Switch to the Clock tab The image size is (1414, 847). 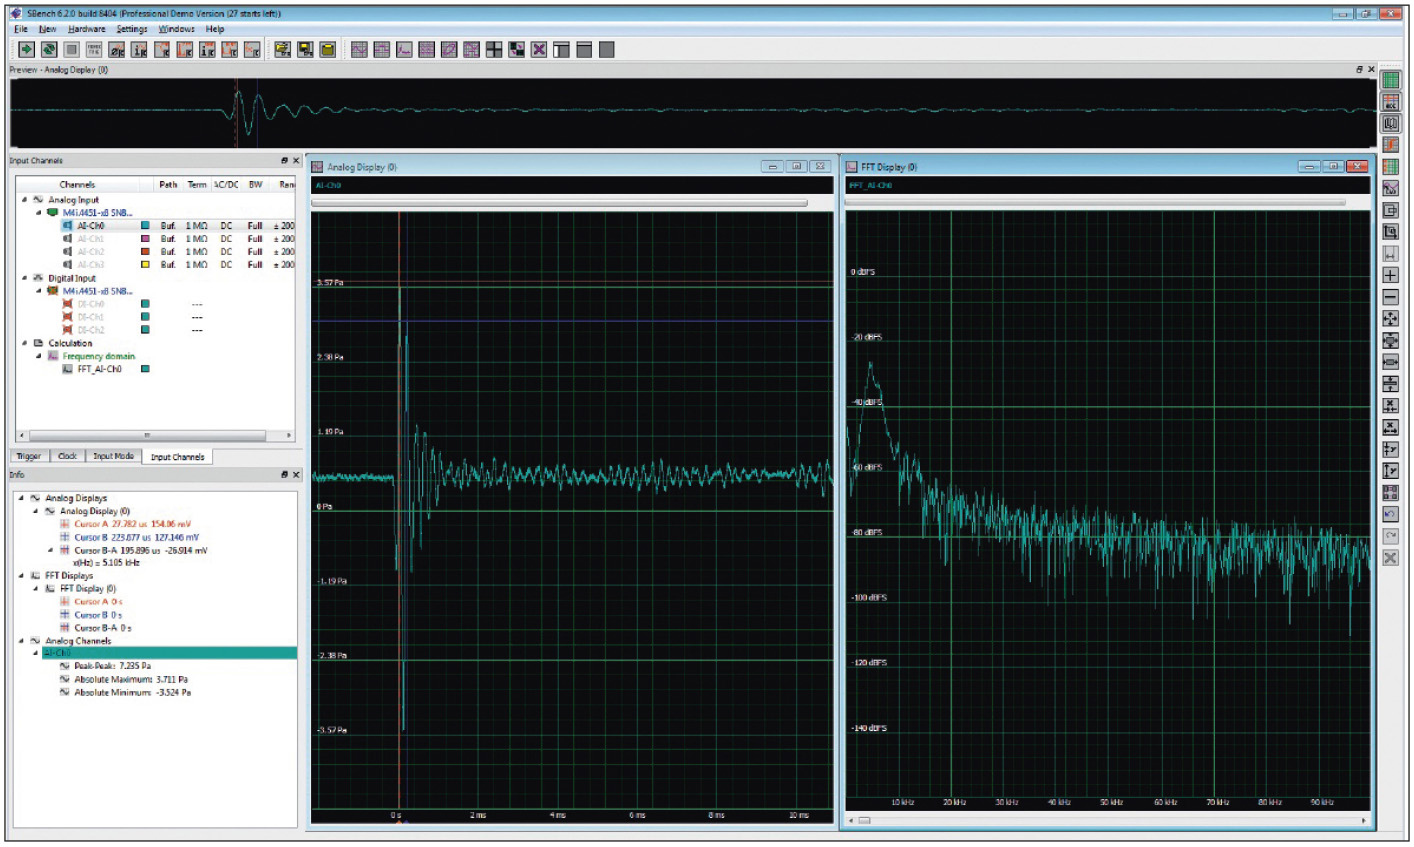[67, 456]
